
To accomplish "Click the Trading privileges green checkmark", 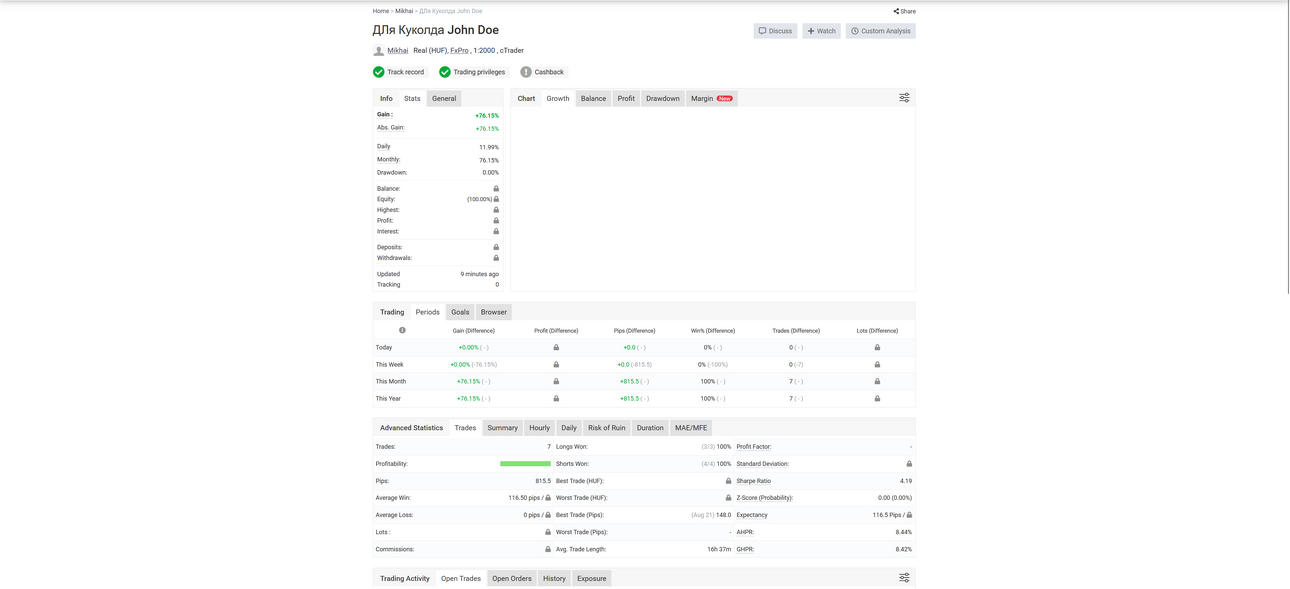I will [x=445, y=72].
